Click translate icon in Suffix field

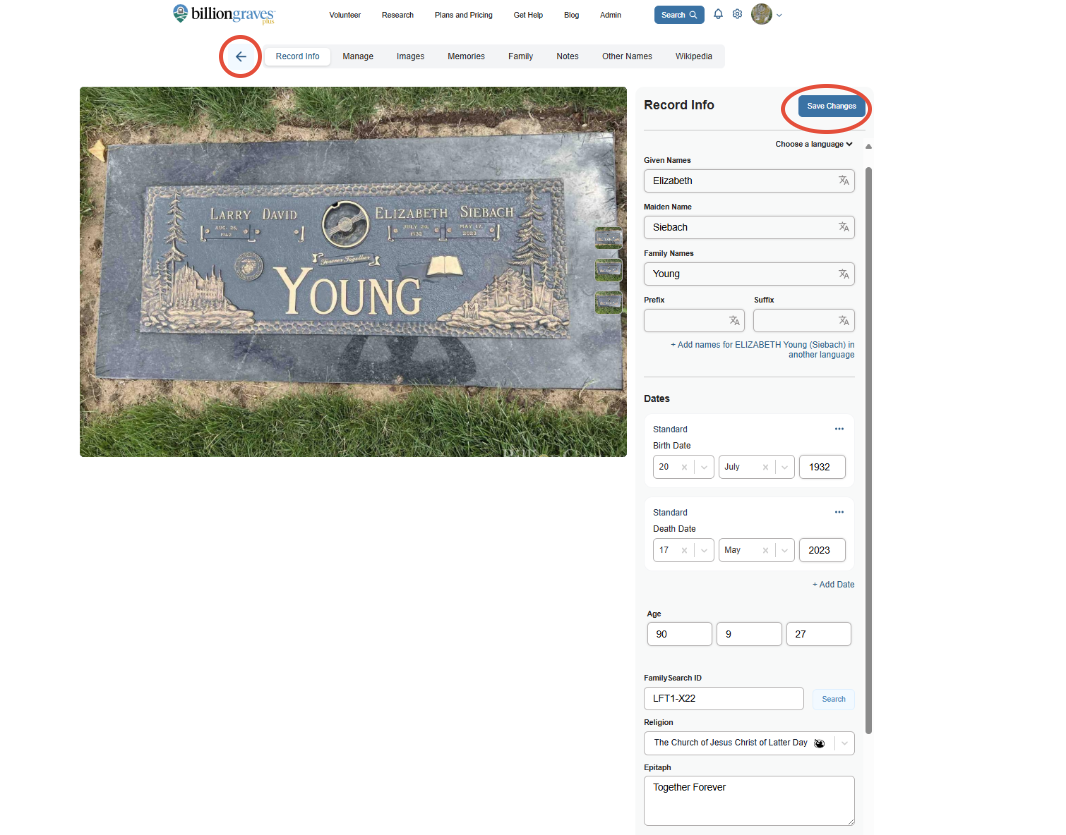tap(844, 320)
